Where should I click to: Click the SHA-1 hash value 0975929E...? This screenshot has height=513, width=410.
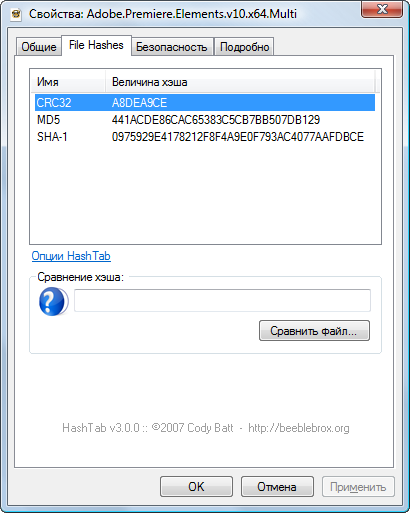coord(238,137)
